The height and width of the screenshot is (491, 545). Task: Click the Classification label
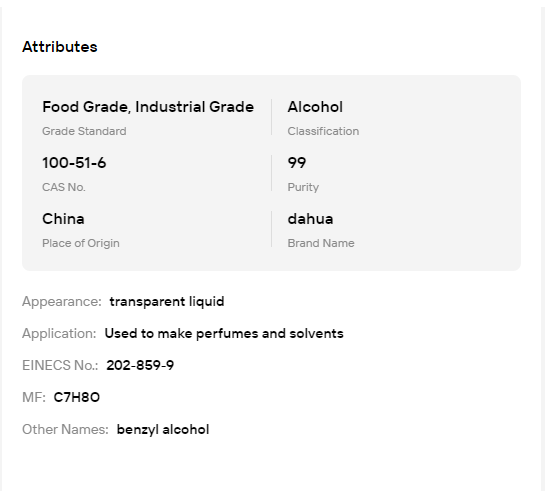[x=323, y=131]
